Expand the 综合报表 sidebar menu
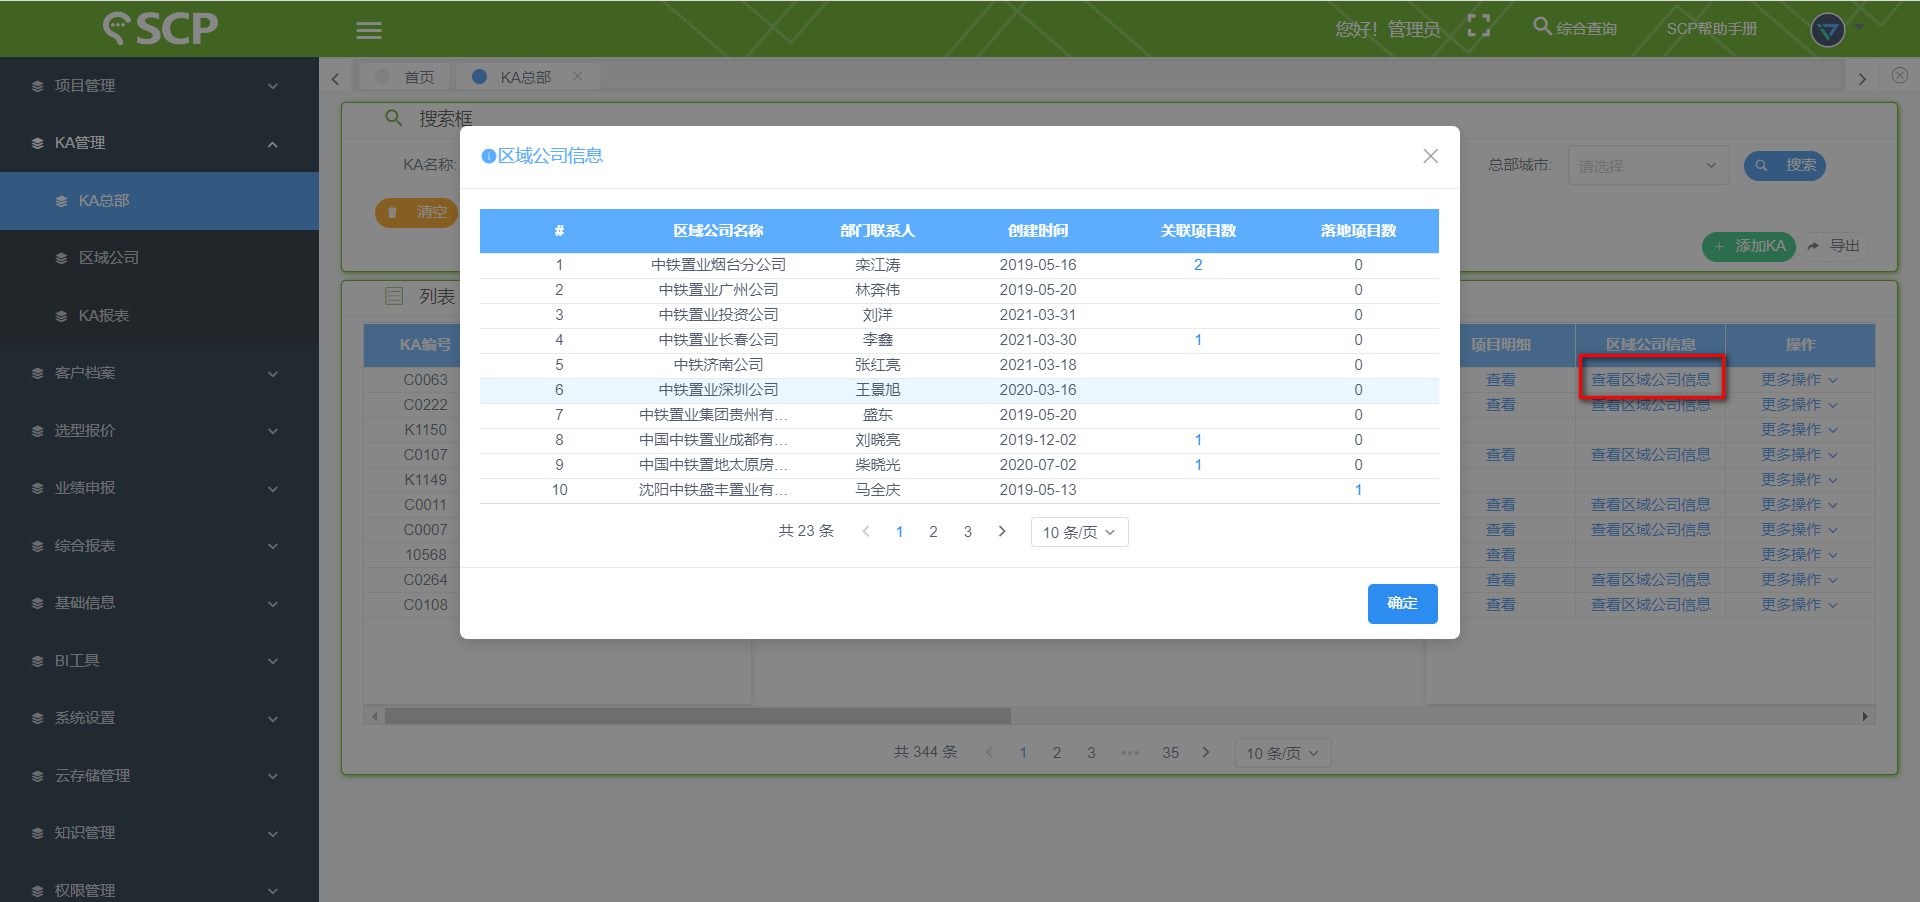 [159, 545]
